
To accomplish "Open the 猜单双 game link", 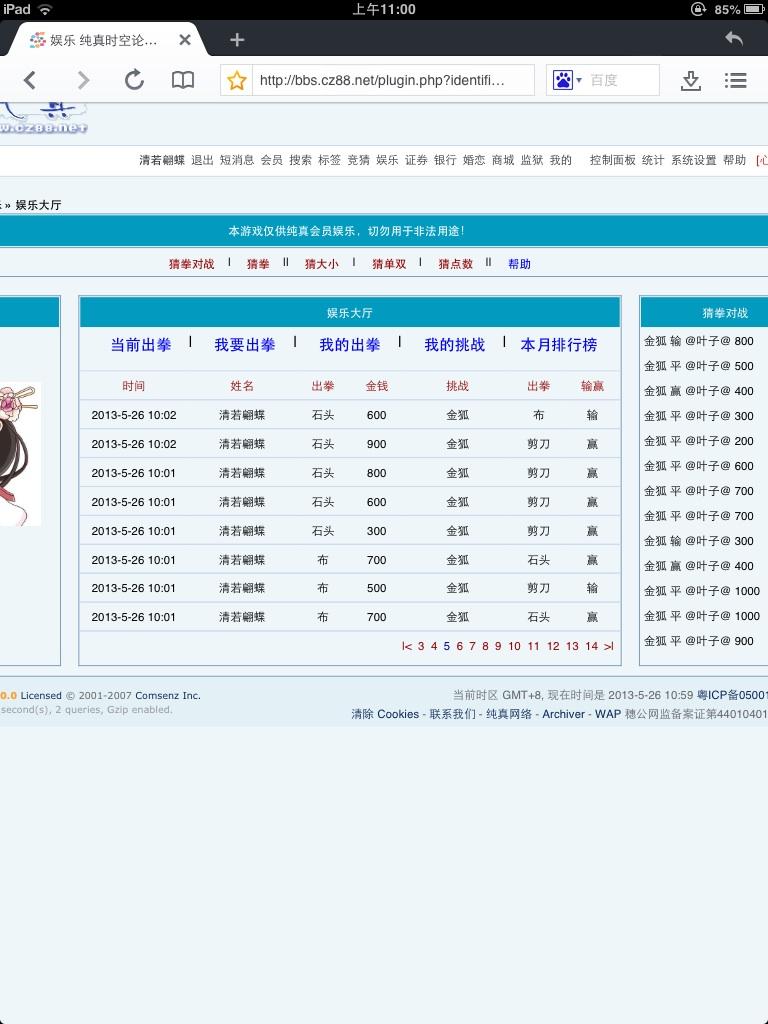I will click(389, 264).
